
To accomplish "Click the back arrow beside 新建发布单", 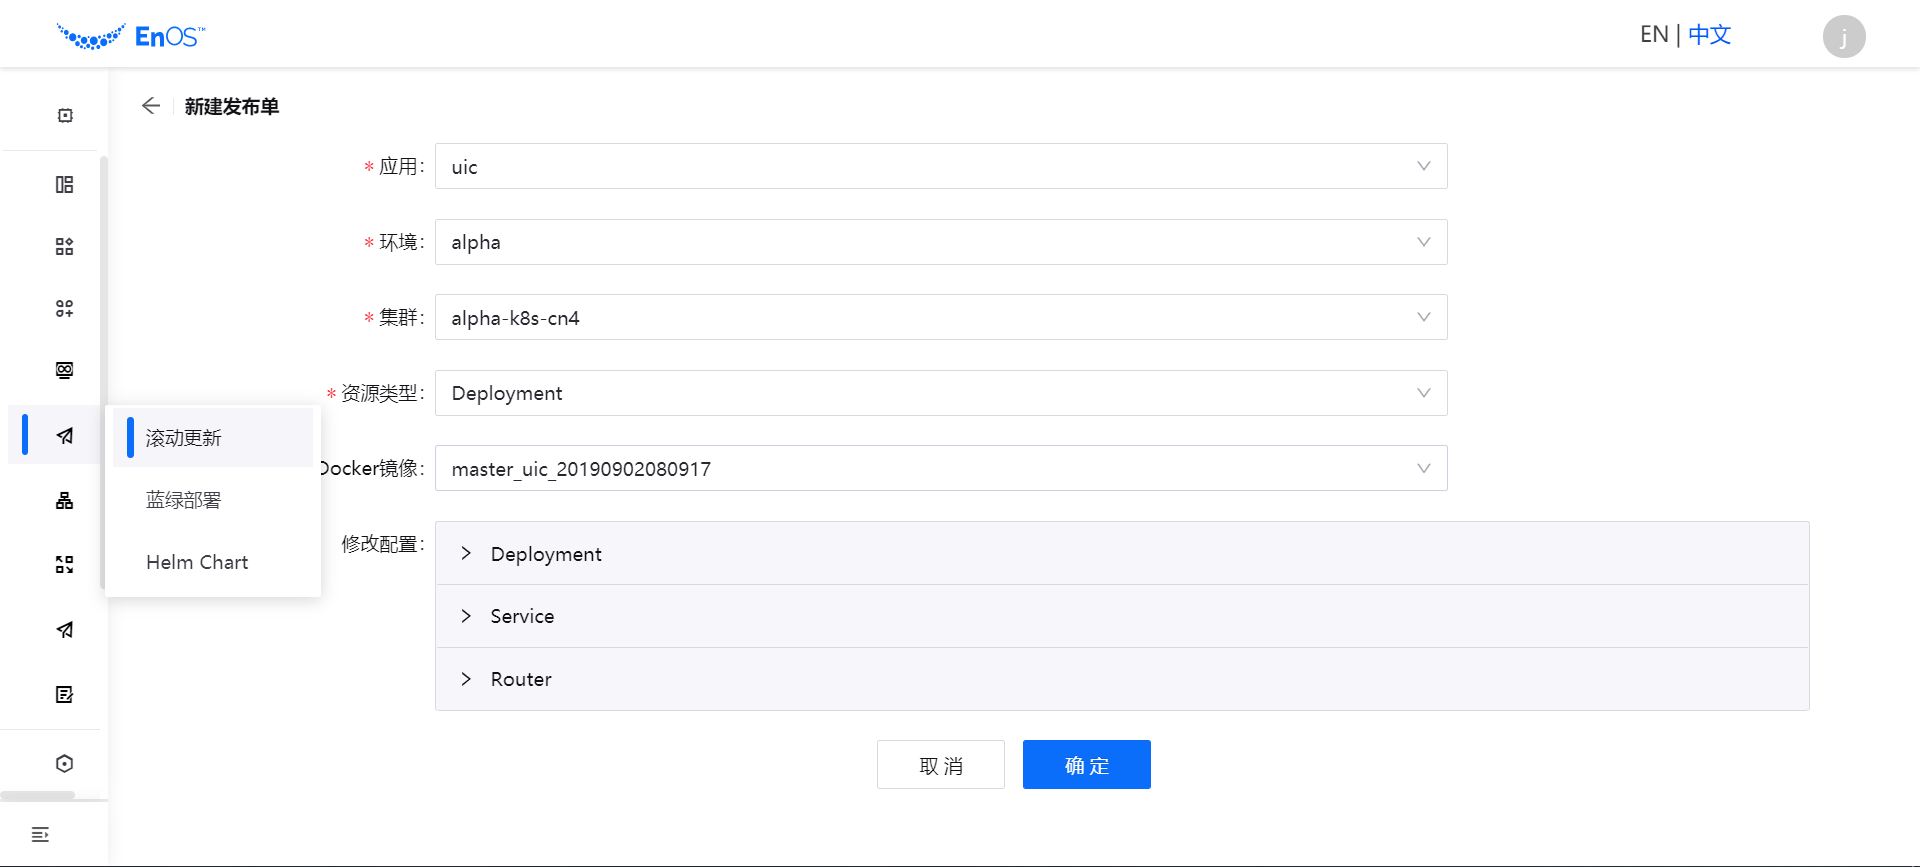I will click(151, 106).
